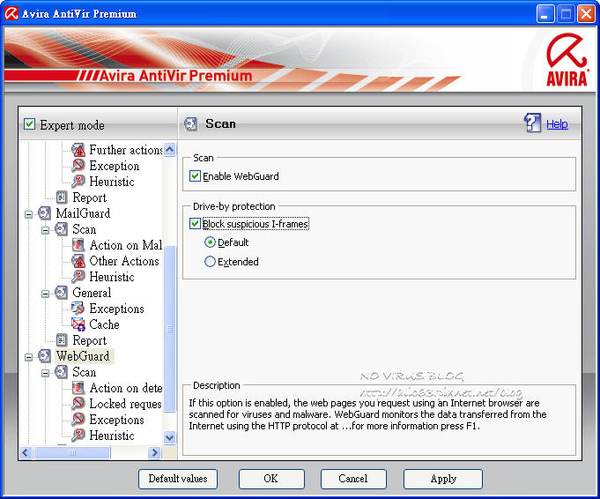Viewport: 600px width, 499px height.
Task: Uncheck Enable WebGuard
Action: (195, 176)
